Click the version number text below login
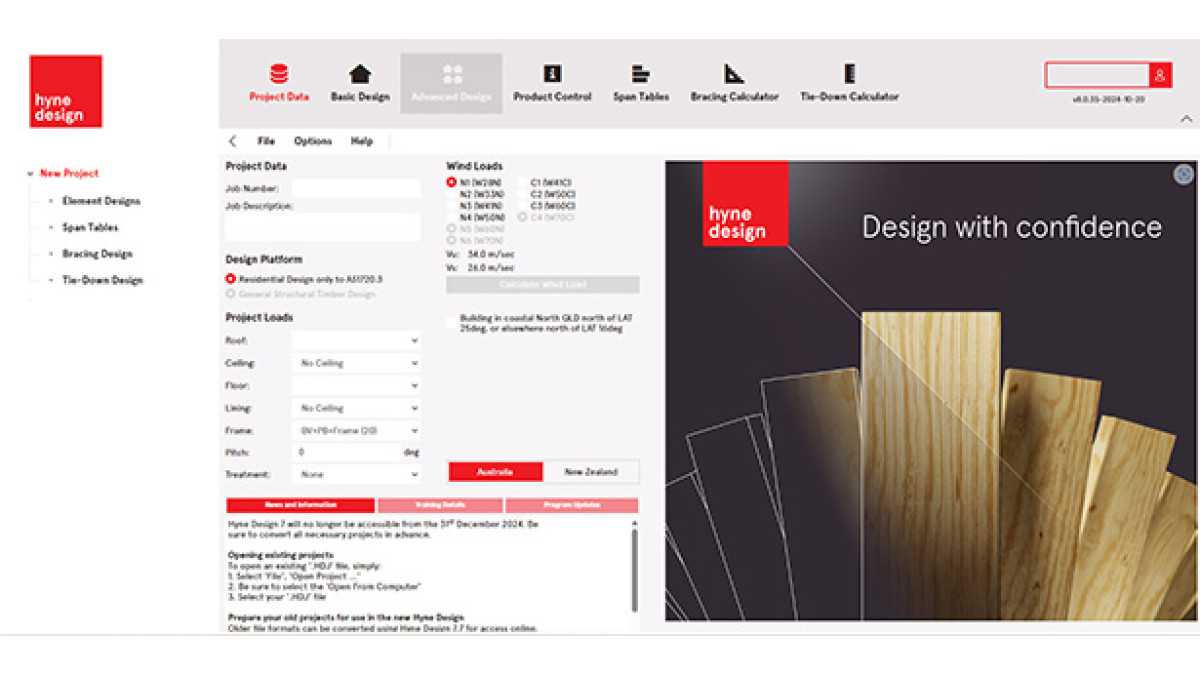This screenshot has width=1200, height=675. pyautogui.click(x=1108, y=100)
